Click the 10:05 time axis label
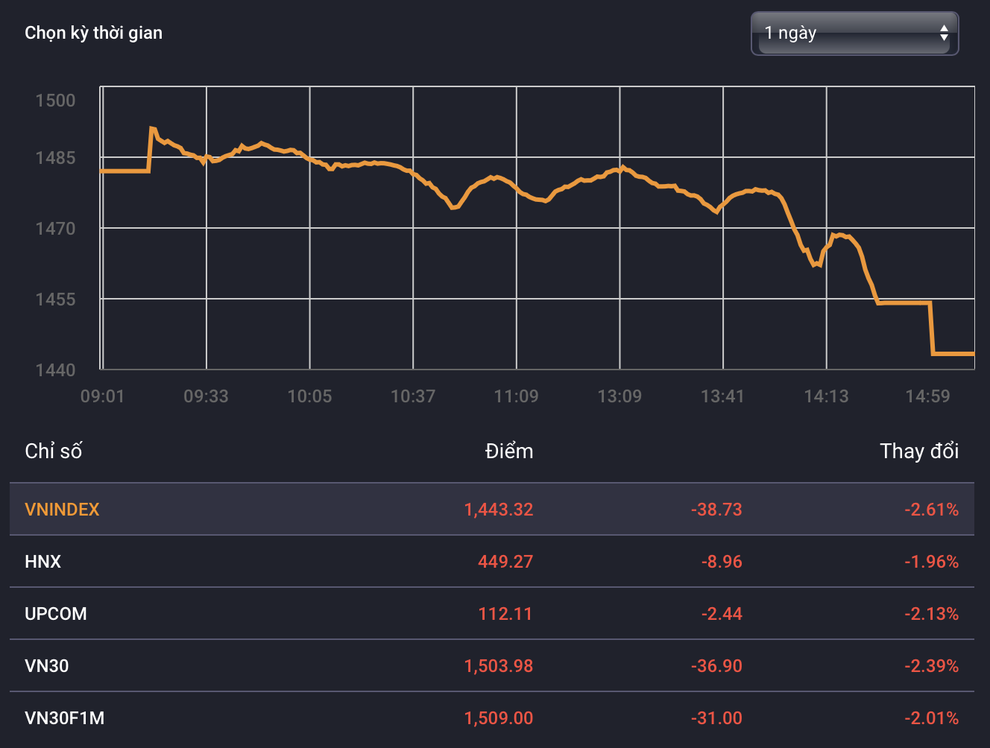This screenshot has width=990, height=748. tap(309, 396)
